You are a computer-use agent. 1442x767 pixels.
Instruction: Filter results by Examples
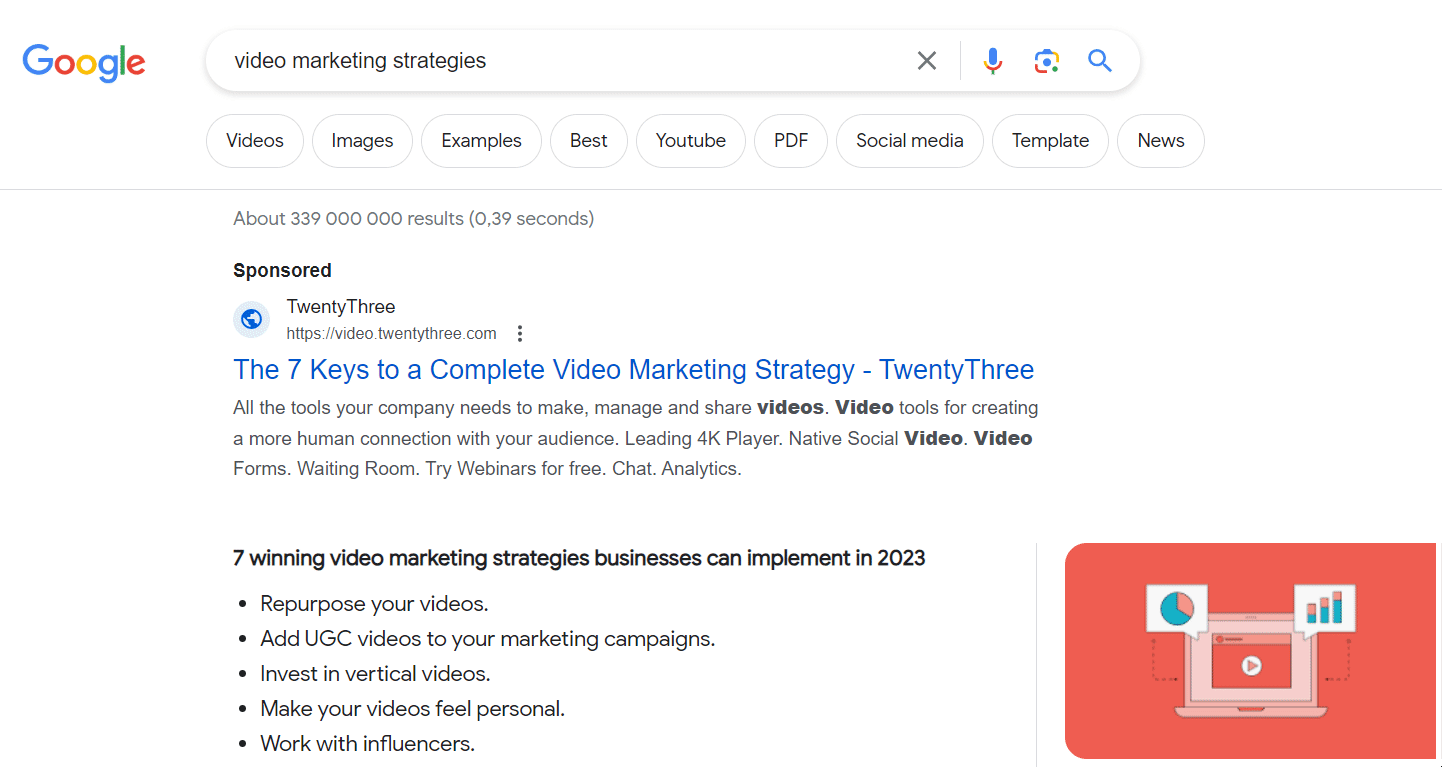click(481, 141)
